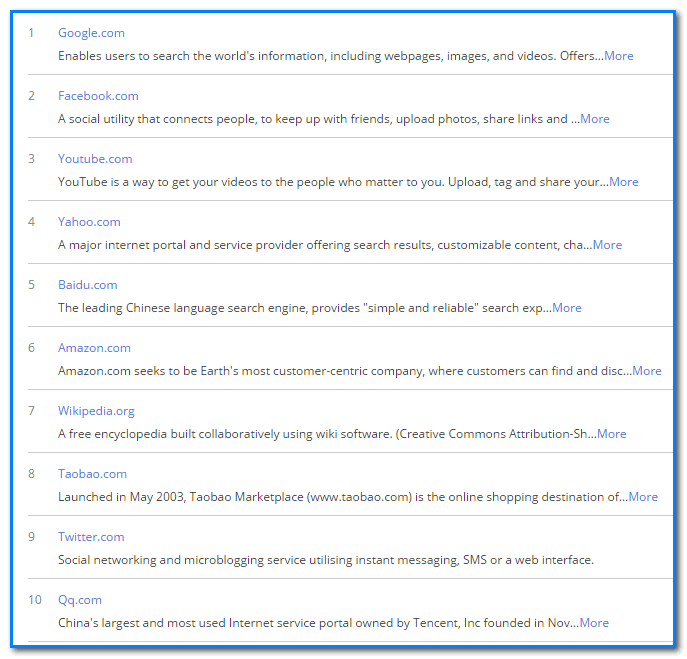Click More in the Facebook.com description

point(595,119)
